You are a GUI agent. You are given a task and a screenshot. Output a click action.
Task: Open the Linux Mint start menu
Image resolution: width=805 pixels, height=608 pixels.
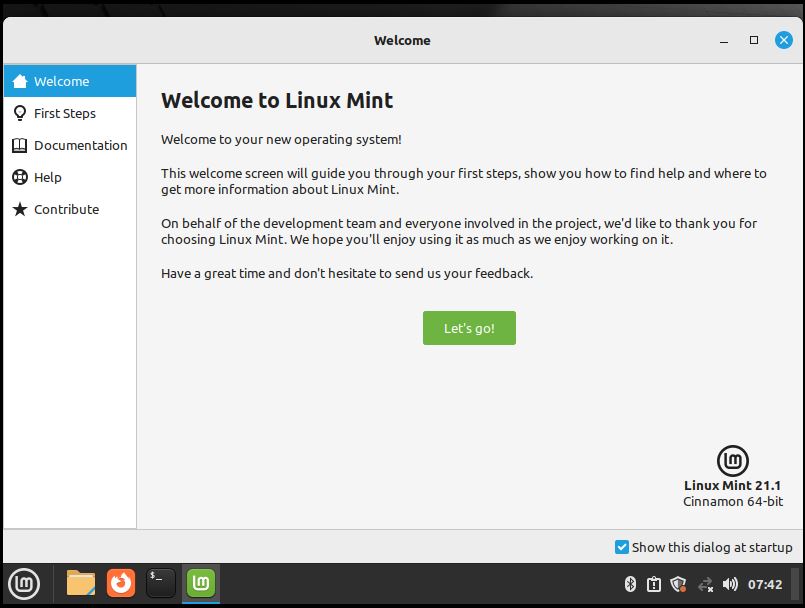tap(24, 583)
